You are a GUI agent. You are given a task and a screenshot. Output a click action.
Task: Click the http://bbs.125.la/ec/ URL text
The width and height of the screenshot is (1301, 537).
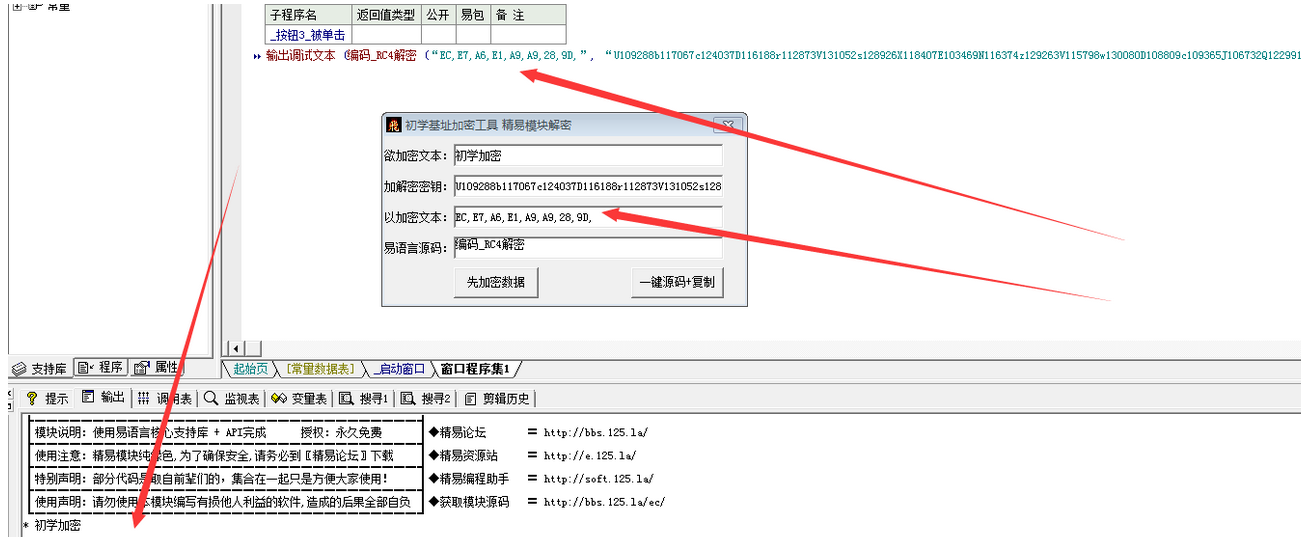click(604, 502)
